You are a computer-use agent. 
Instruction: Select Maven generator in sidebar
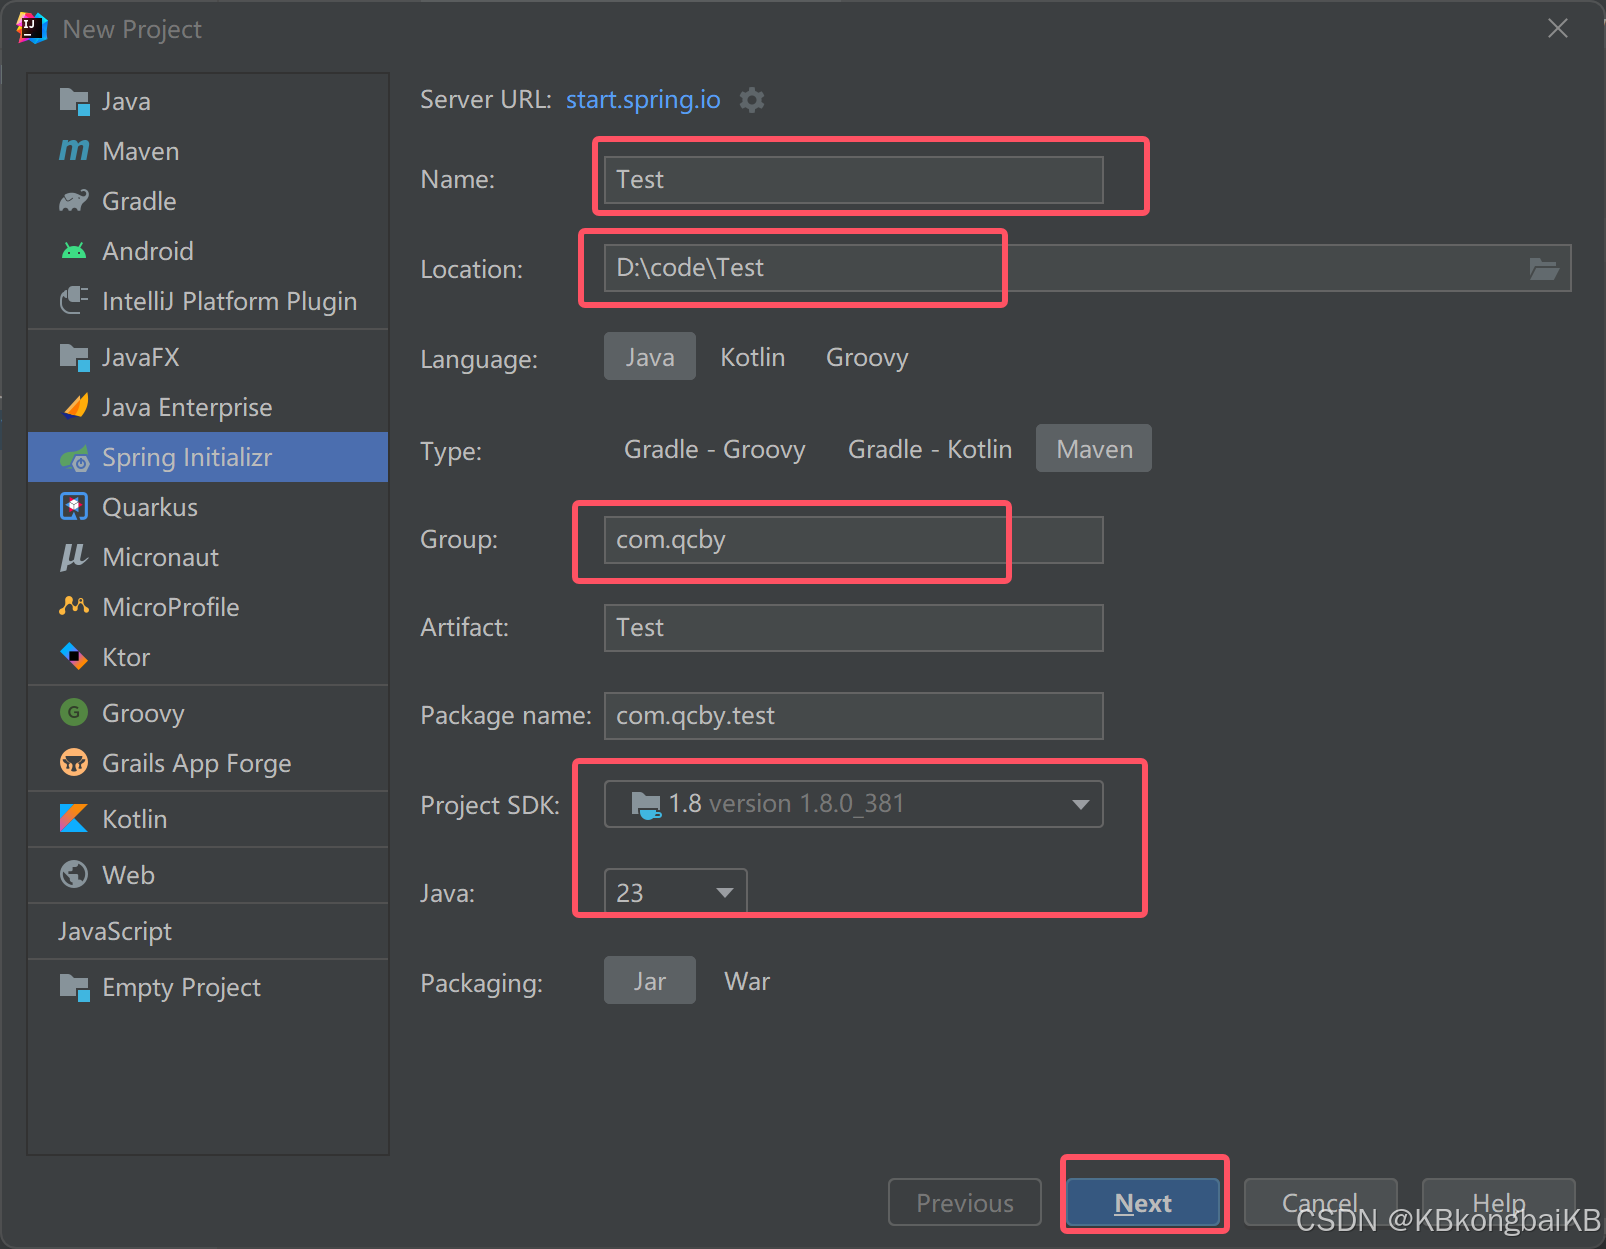[x=208, y=151]
